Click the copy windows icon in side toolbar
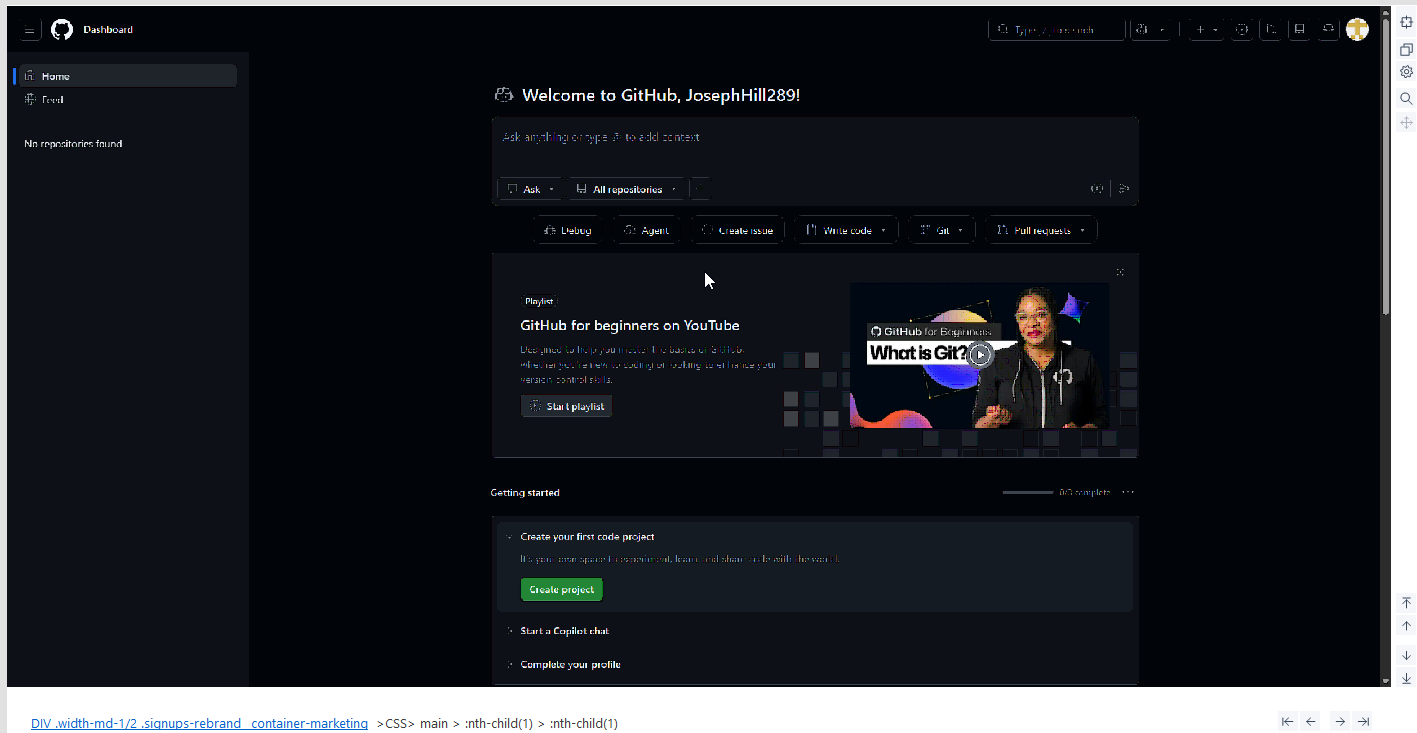Viewport: 1417px width, 733px height. point(1406,49)
